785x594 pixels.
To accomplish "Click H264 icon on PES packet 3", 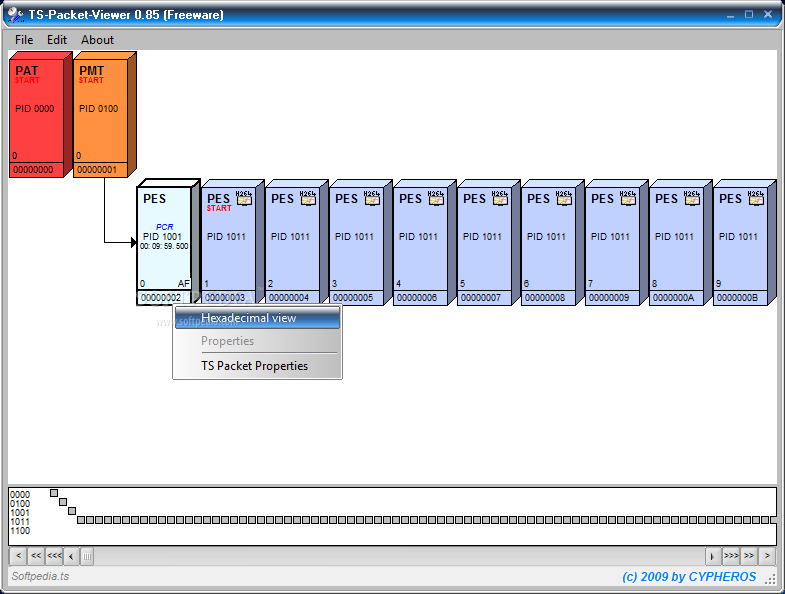I will (372, 198).
